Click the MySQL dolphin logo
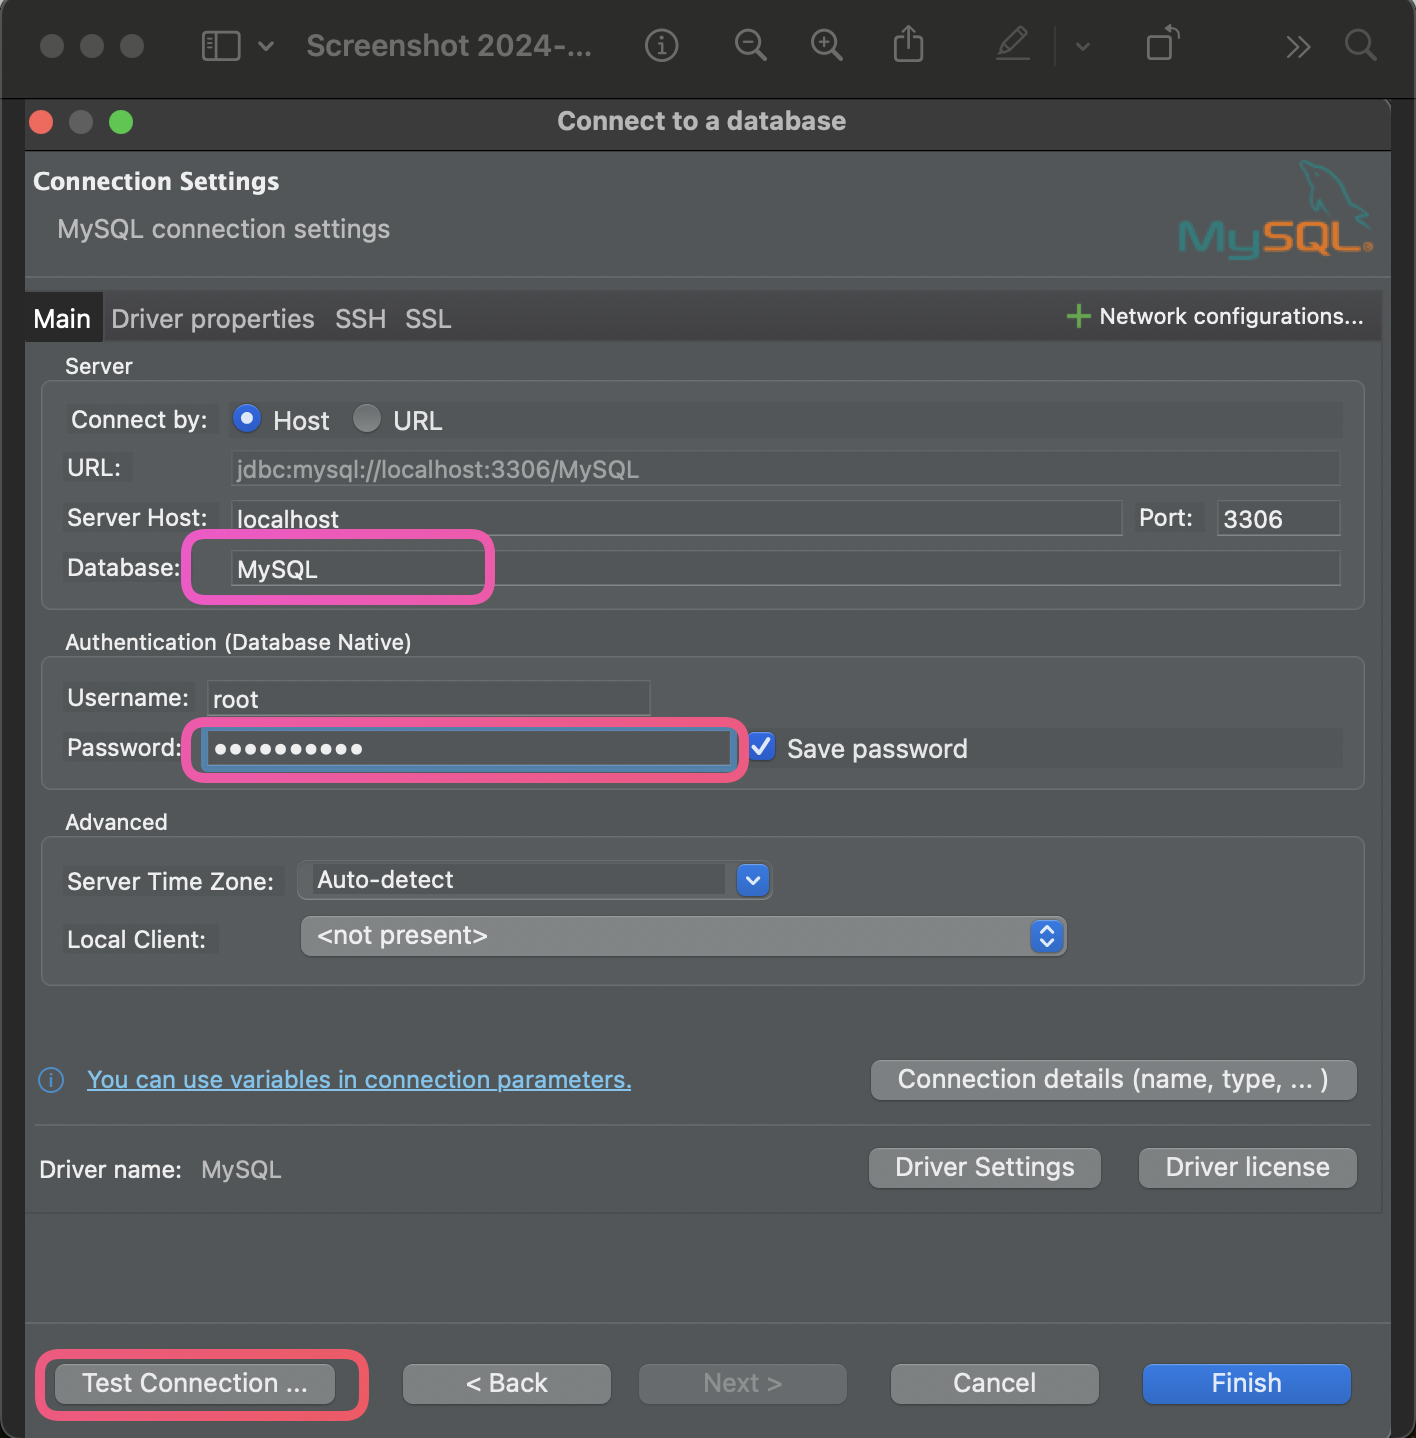The image size is (1416, 1438). pos(1275,212)
